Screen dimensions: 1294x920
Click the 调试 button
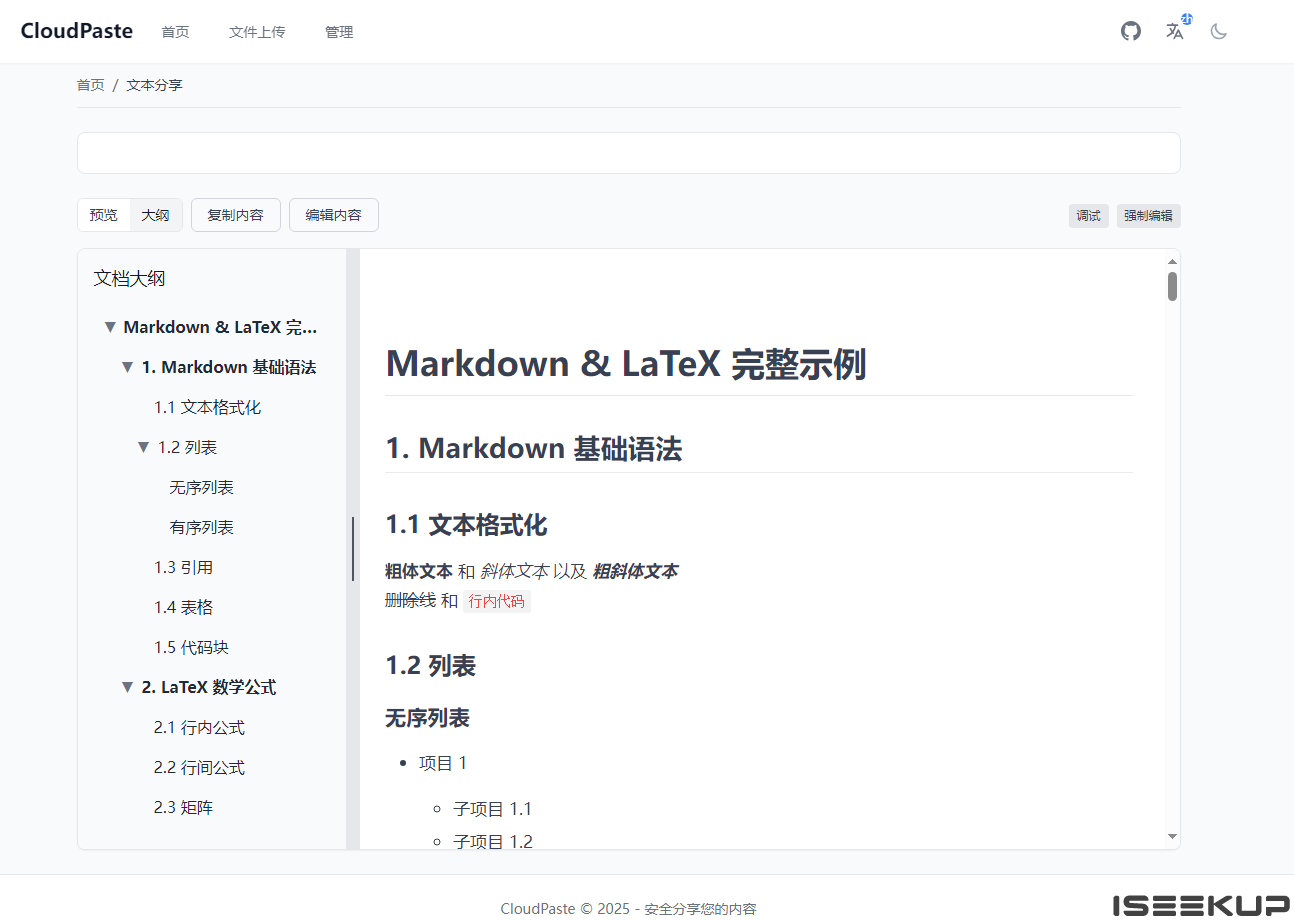[1089, 216]
